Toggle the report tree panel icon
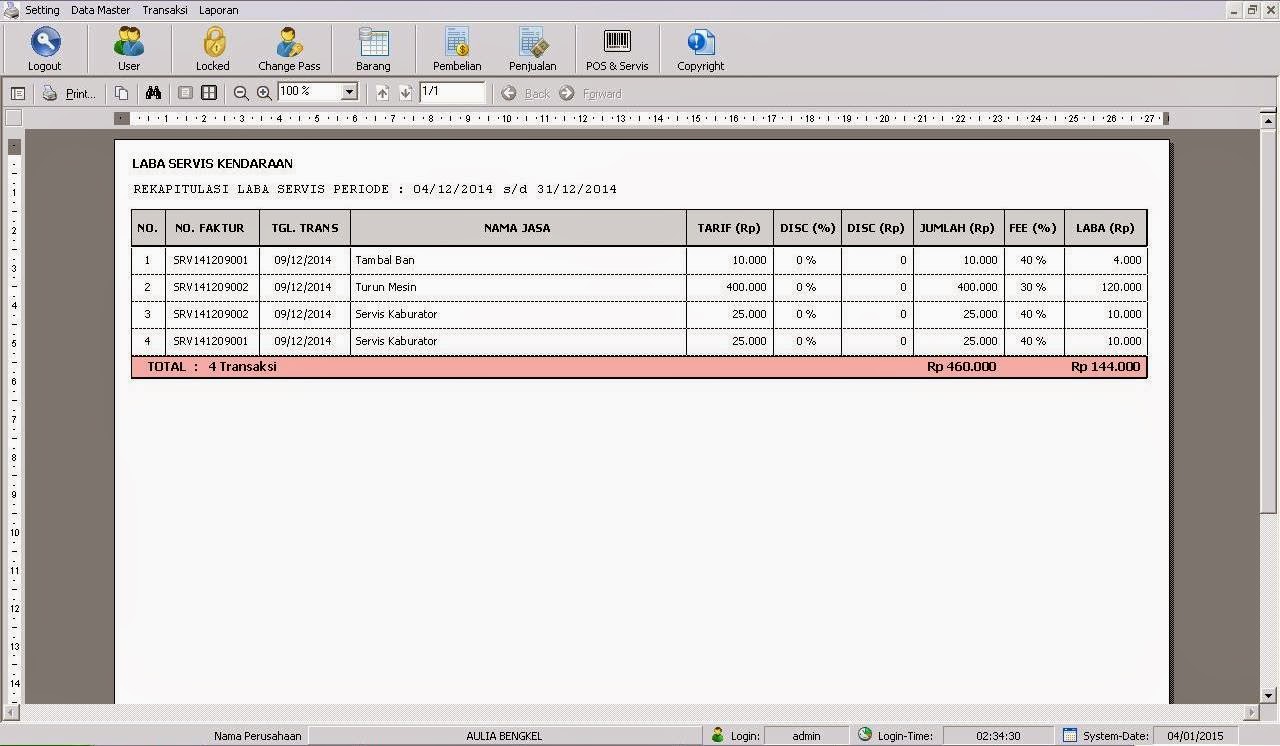Image resolution: width=1280 pixels, height=746 pixels. coord(18,93)
